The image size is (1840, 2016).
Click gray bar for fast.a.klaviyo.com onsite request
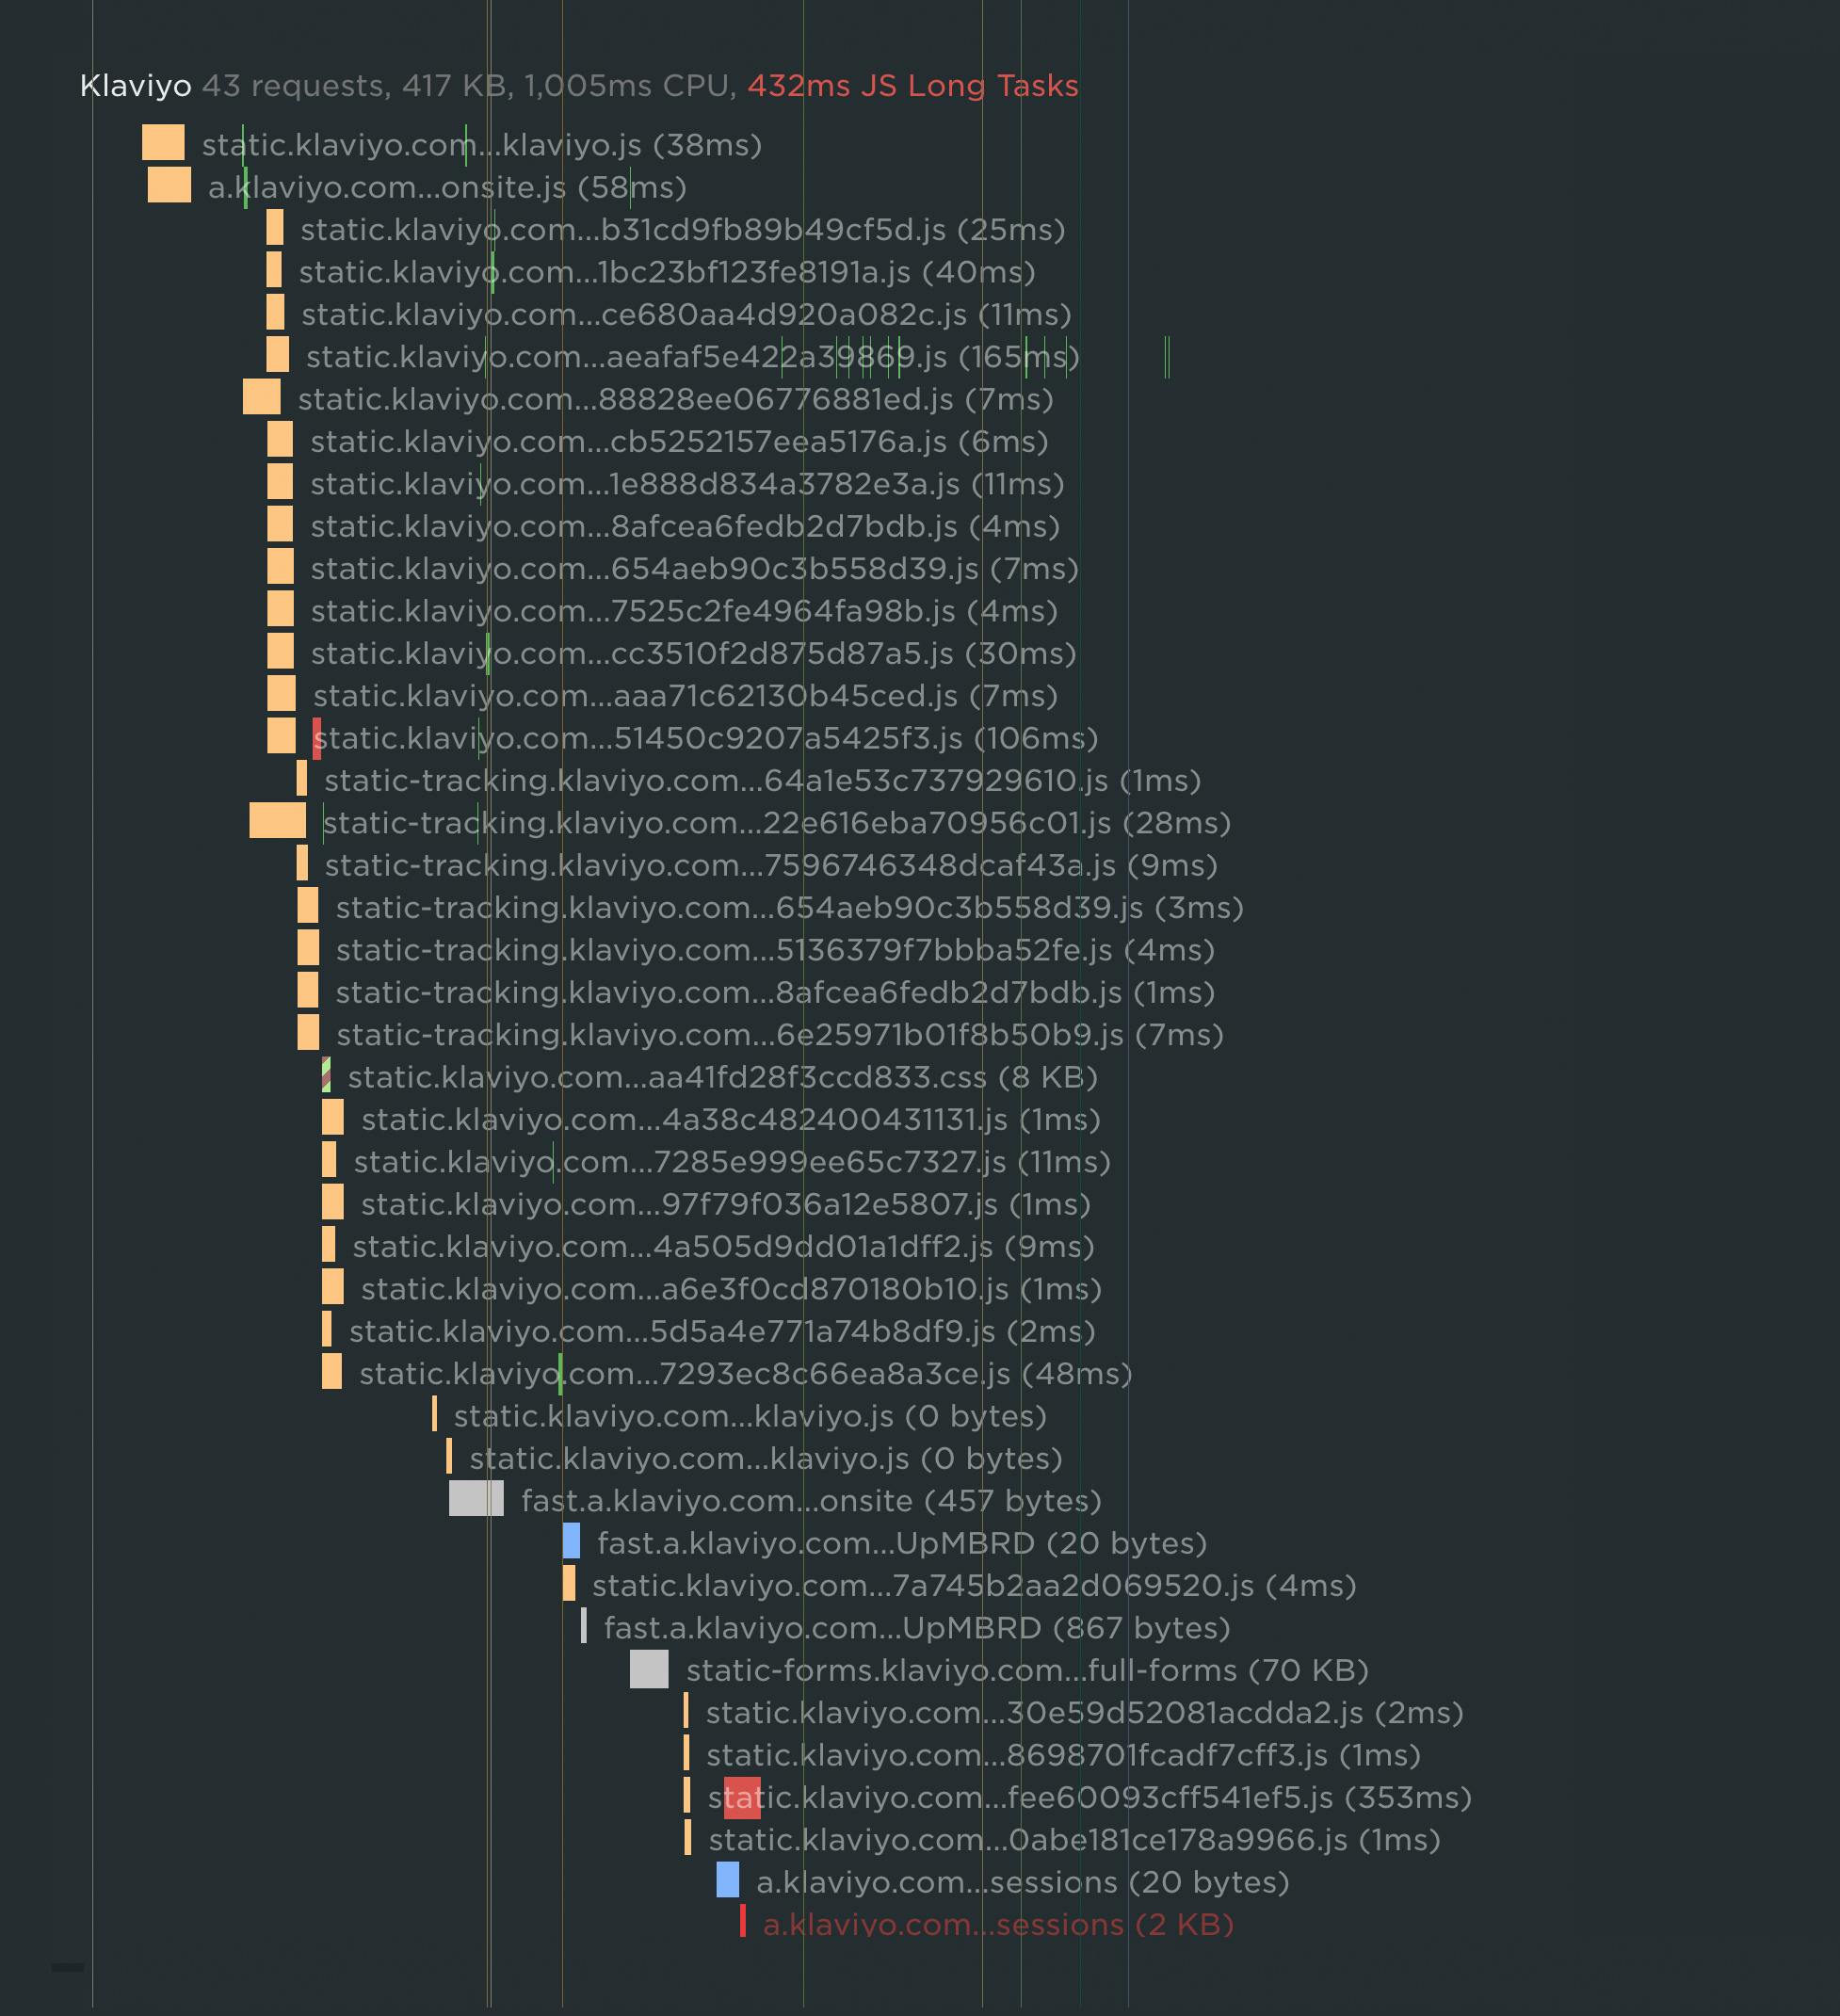[475, 1499]
